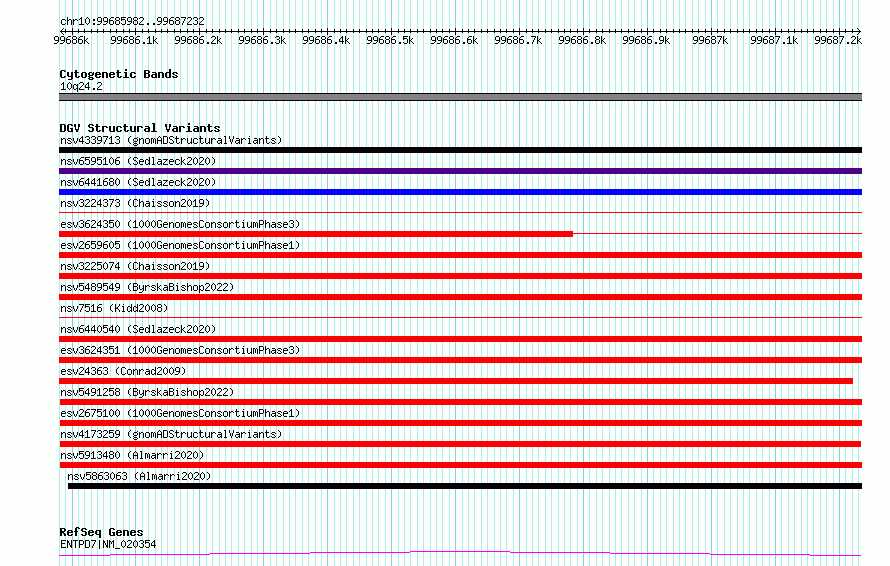Select the magenta ENTPD7 gene line
This screenshot has width=890, height=566.
[x=460, y=554]
